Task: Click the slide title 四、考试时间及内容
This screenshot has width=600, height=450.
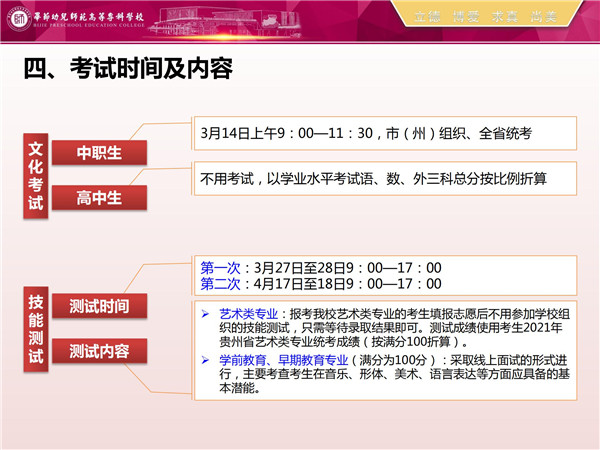Action: pos(128,68)
